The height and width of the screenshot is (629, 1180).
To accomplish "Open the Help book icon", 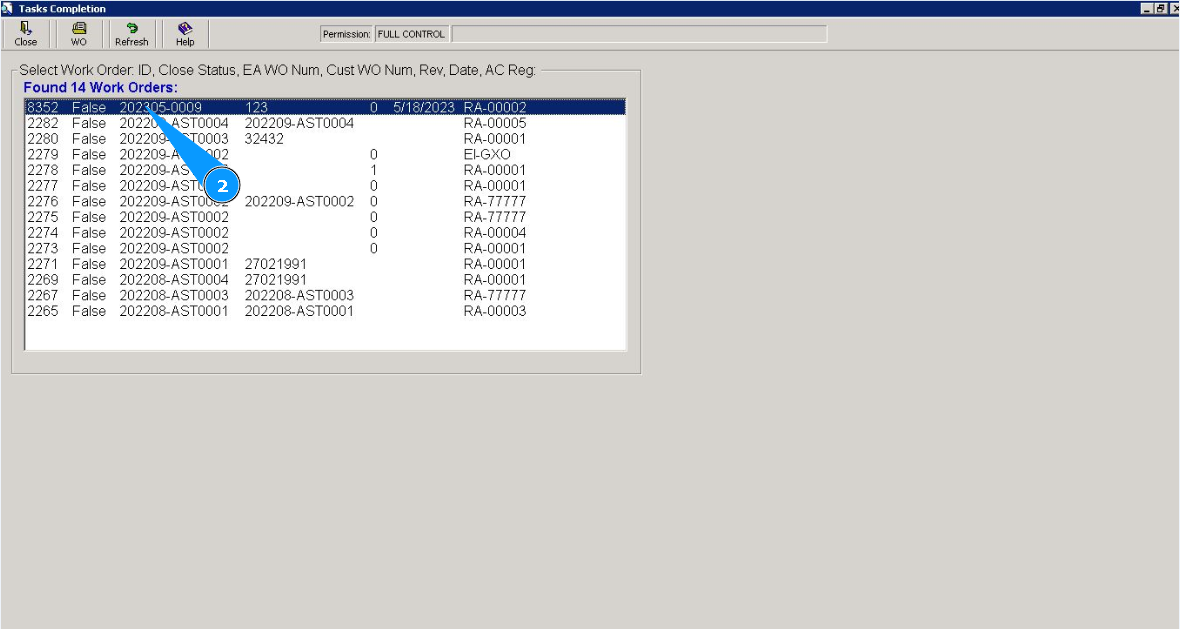I will tap(185, 34).
